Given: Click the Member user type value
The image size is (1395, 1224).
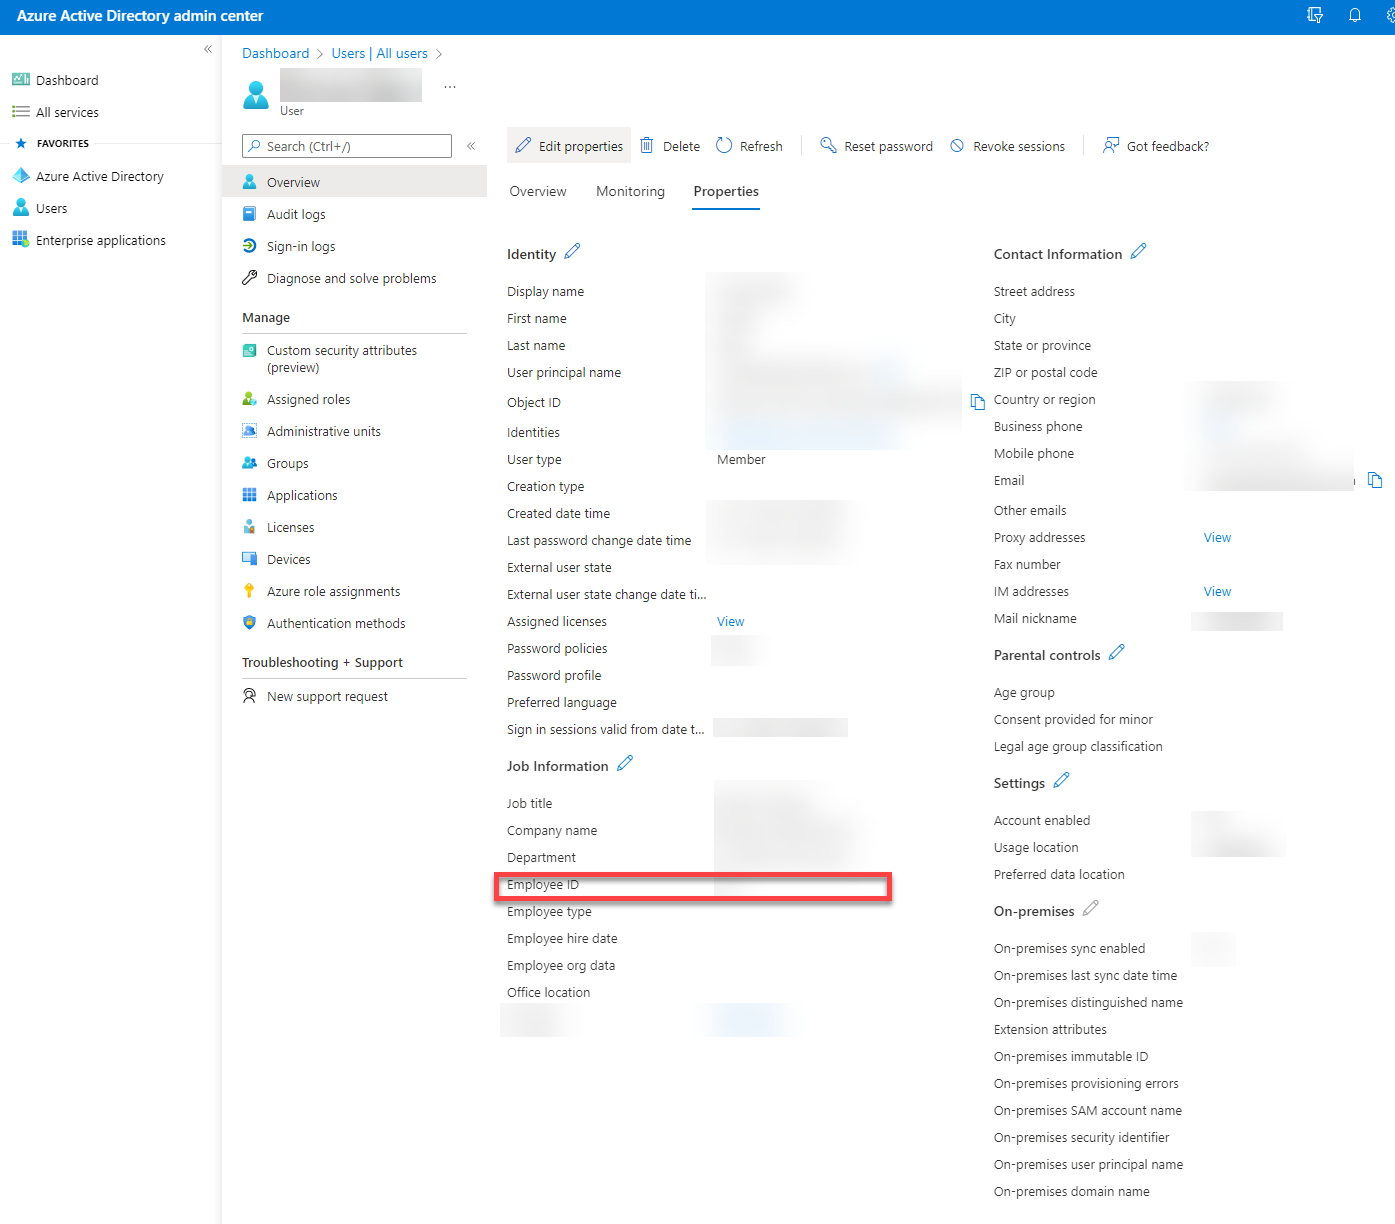Looking at the screenshot, I should point(741,459).
